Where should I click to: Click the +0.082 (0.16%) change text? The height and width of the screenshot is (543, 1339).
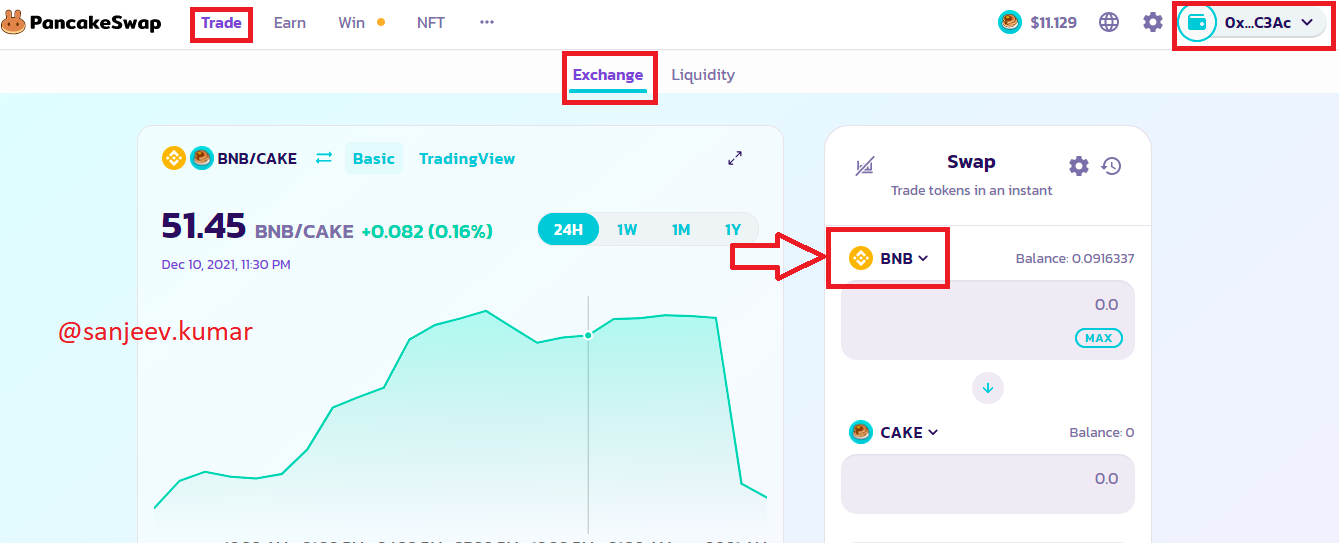pyautogui.click(x=427, y=231)
